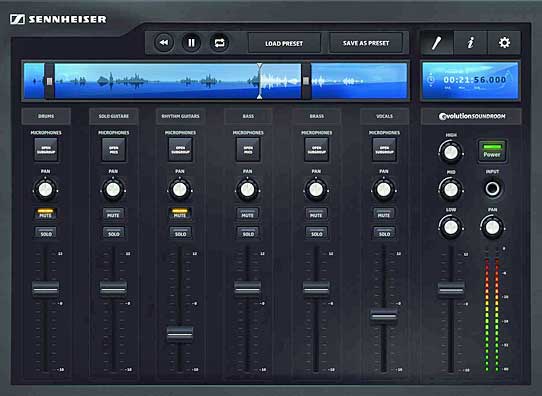Click the High EQ knob

[x=451, y=152]
